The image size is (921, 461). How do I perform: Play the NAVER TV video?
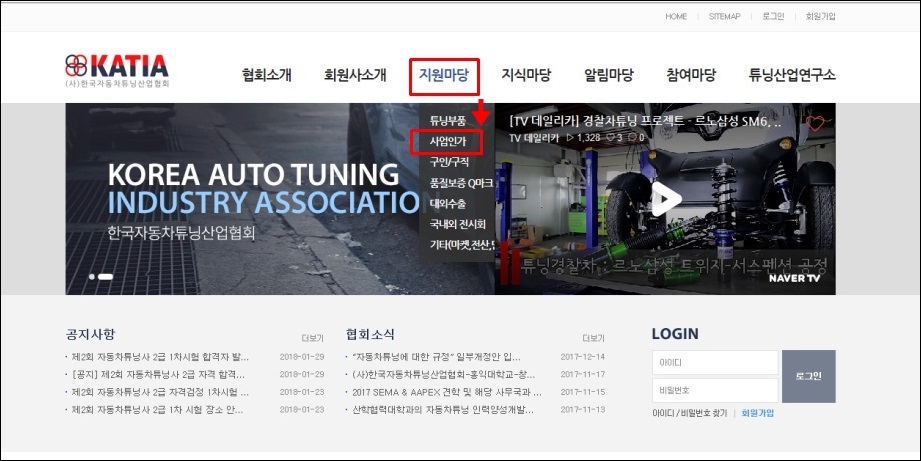click(x=665, y=200)
